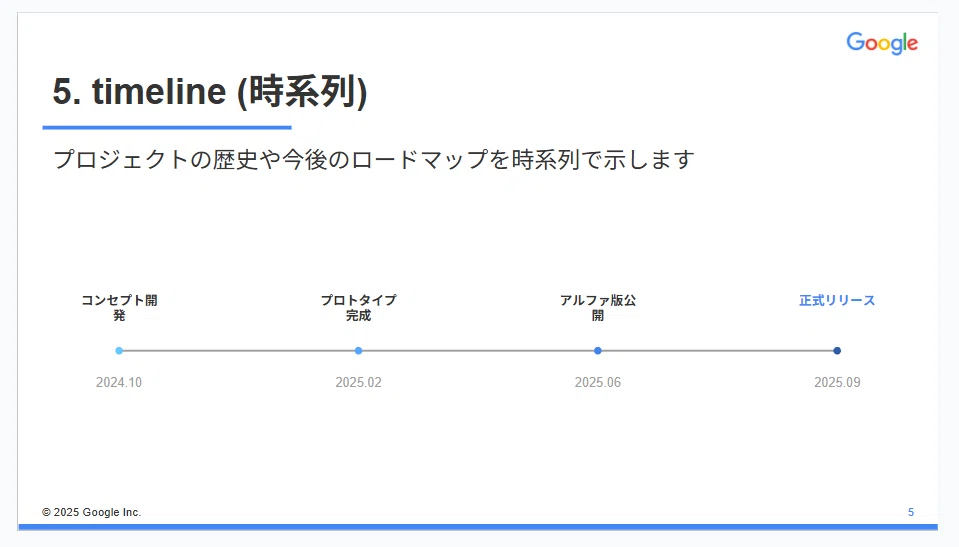Click the Google logo
Image resolution: width=959 pixels, height=547 pixels.
(882, 43)
